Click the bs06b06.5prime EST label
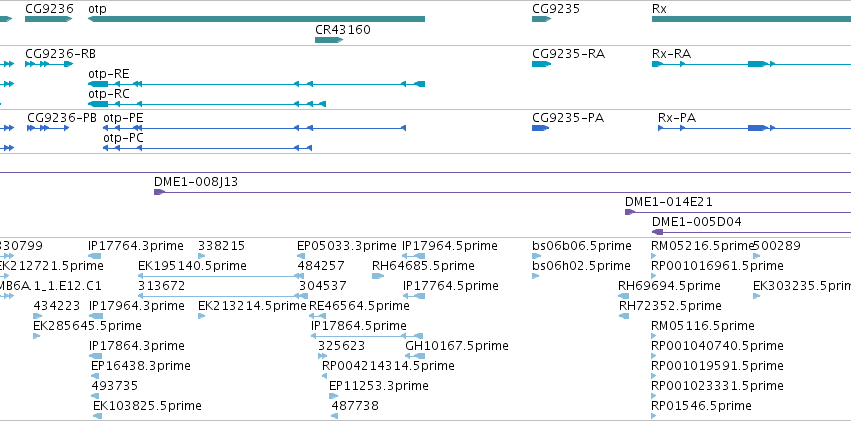The image size is (851, 421). point(582,246)
